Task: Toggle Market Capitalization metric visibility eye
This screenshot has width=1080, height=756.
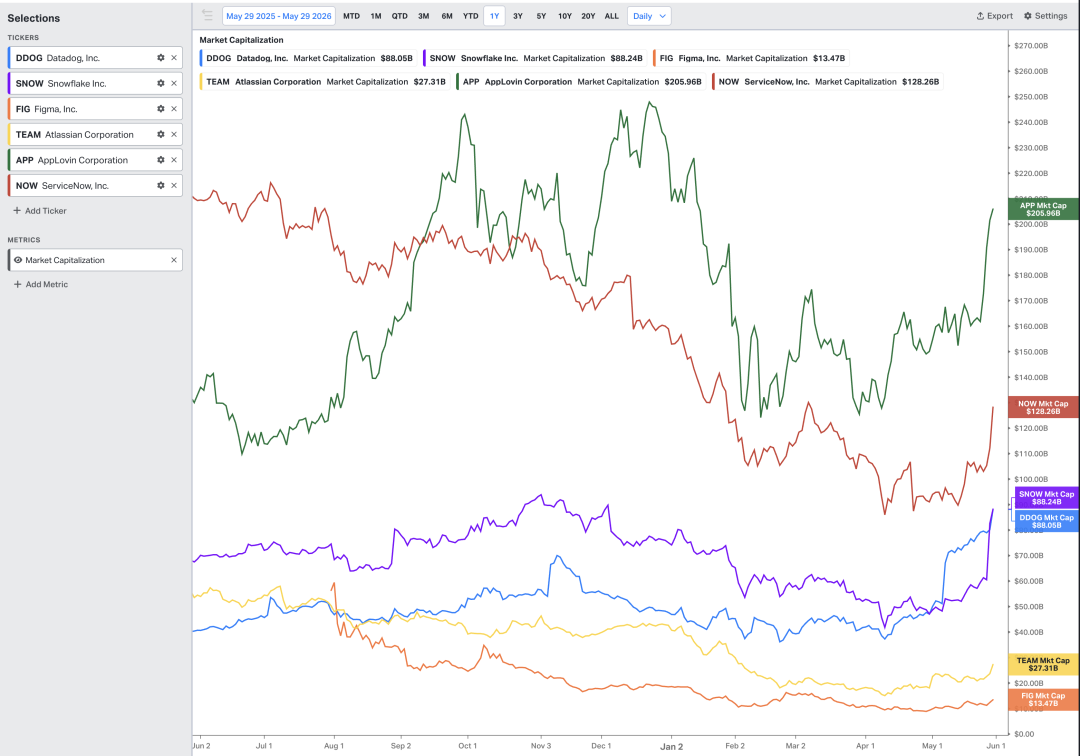Action: click(18, 260)
